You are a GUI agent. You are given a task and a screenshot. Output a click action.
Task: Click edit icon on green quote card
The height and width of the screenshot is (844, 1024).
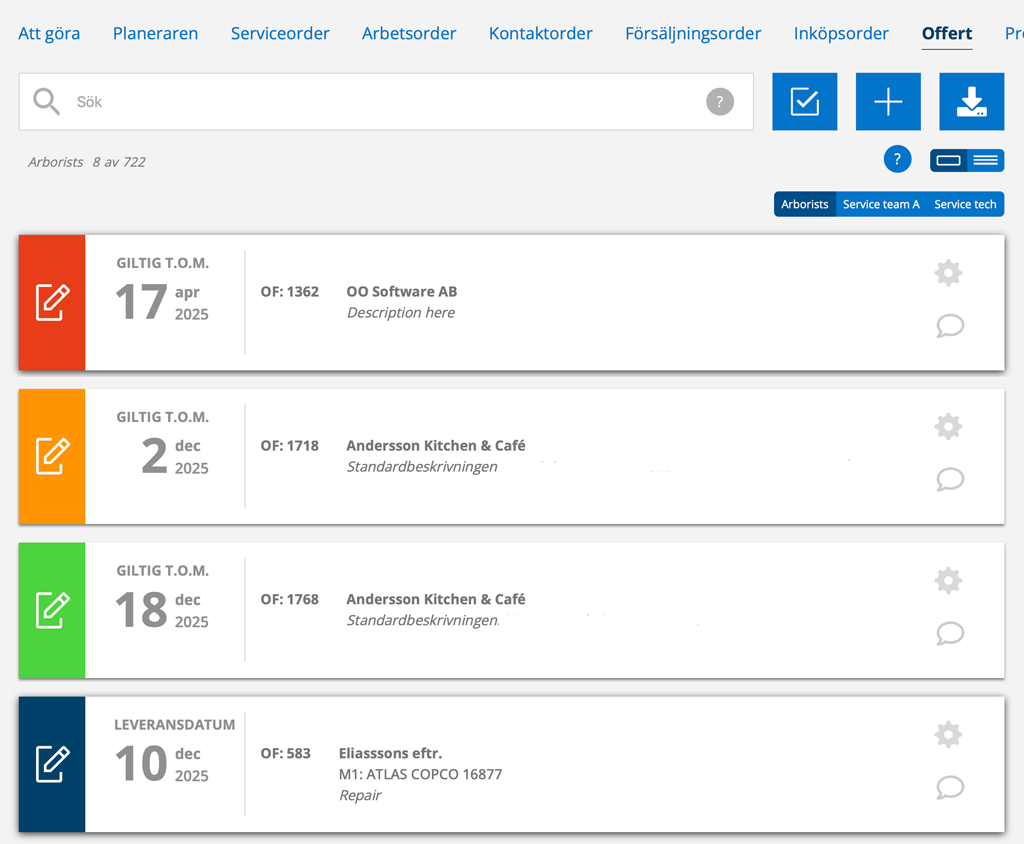click(x=52, y=610)
